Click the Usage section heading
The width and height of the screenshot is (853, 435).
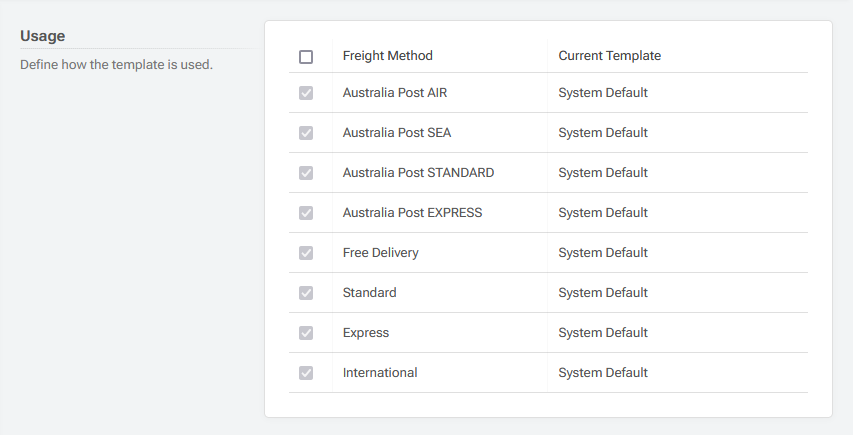pos(42,36)
